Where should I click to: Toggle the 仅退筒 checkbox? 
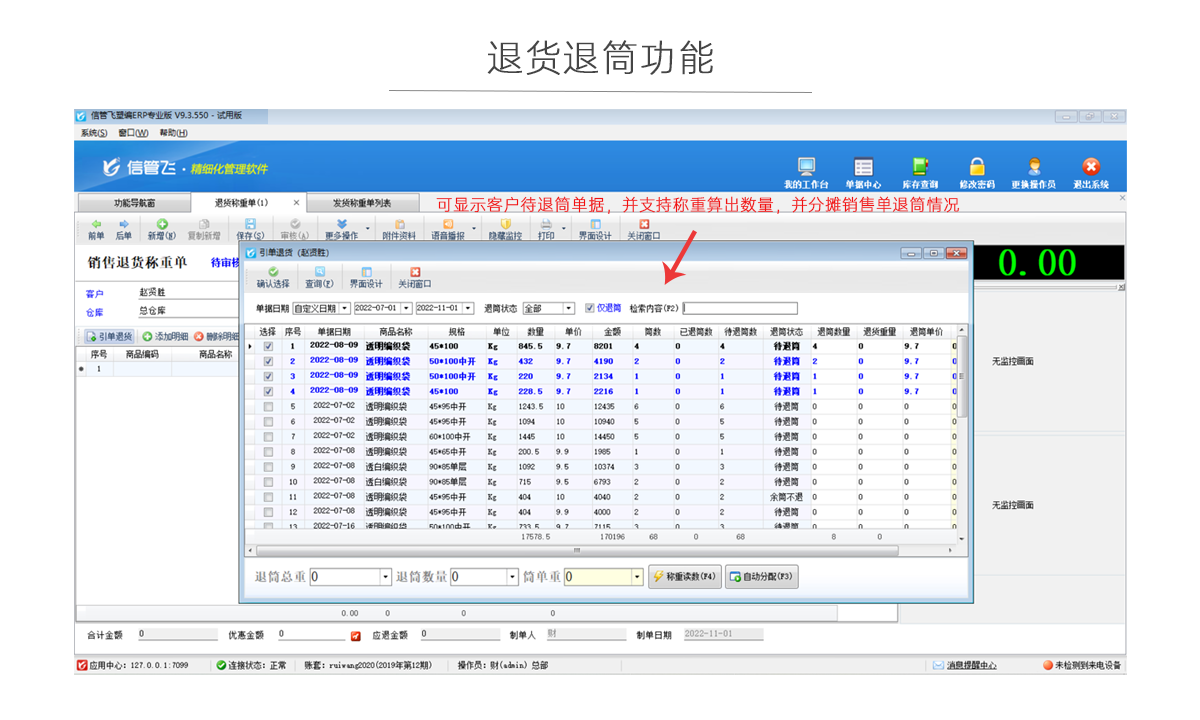[x=590, y=308]
